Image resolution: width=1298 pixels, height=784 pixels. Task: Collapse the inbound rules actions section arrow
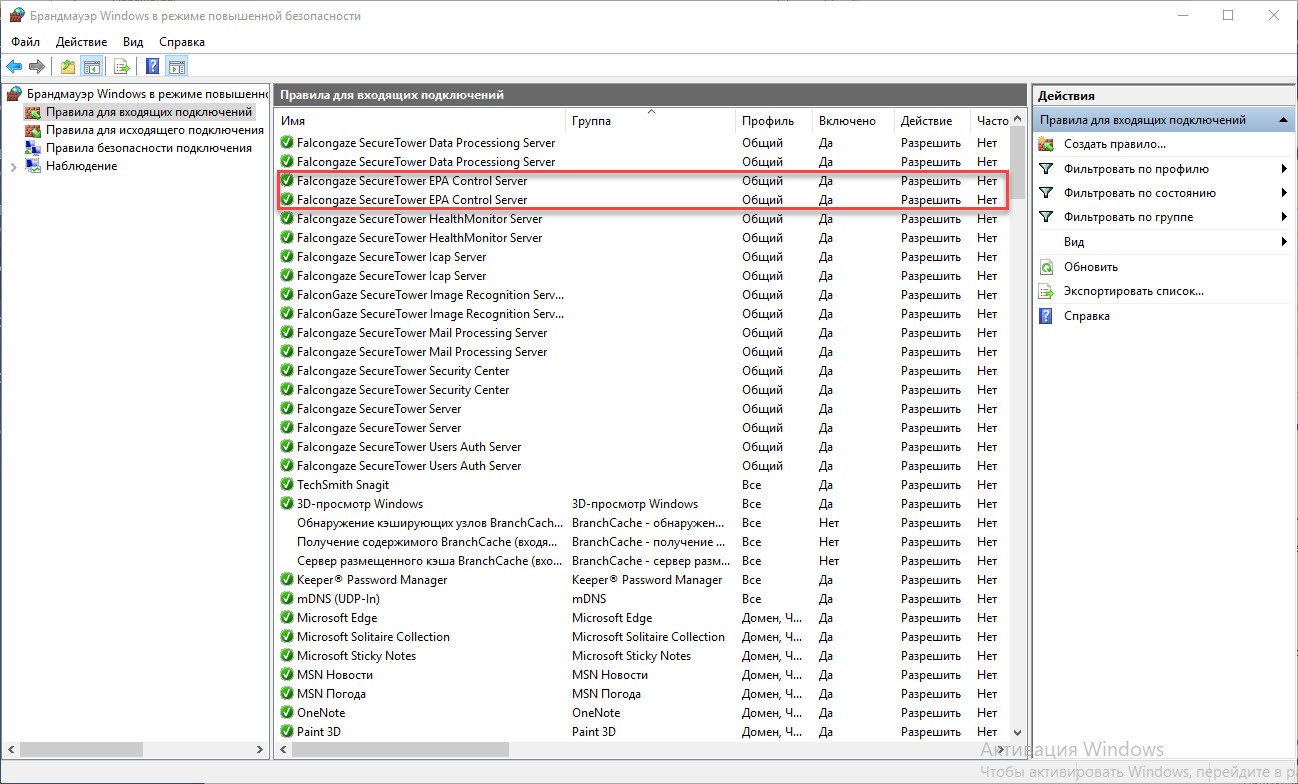(x=1283, y=120)
